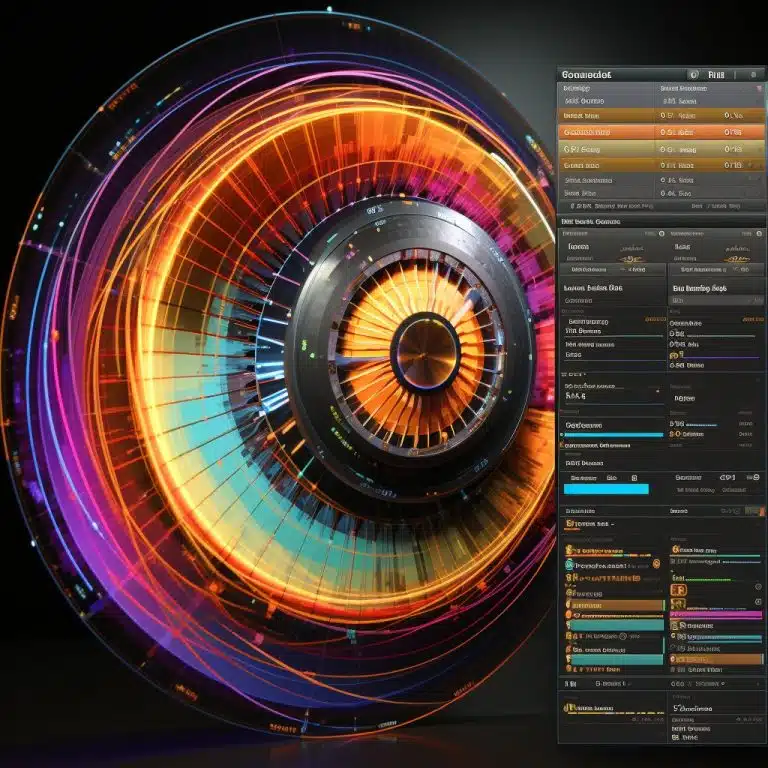Screen dimensions: 768x768
Task: Click the brown bar in the left list
Action: 617,605
